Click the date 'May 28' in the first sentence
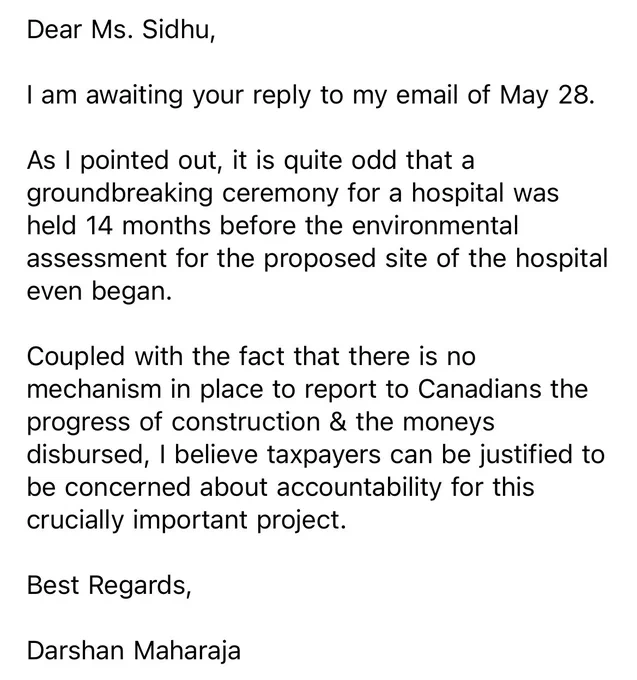The height and width of the screenshot is (680, 637). pos(545,95)
